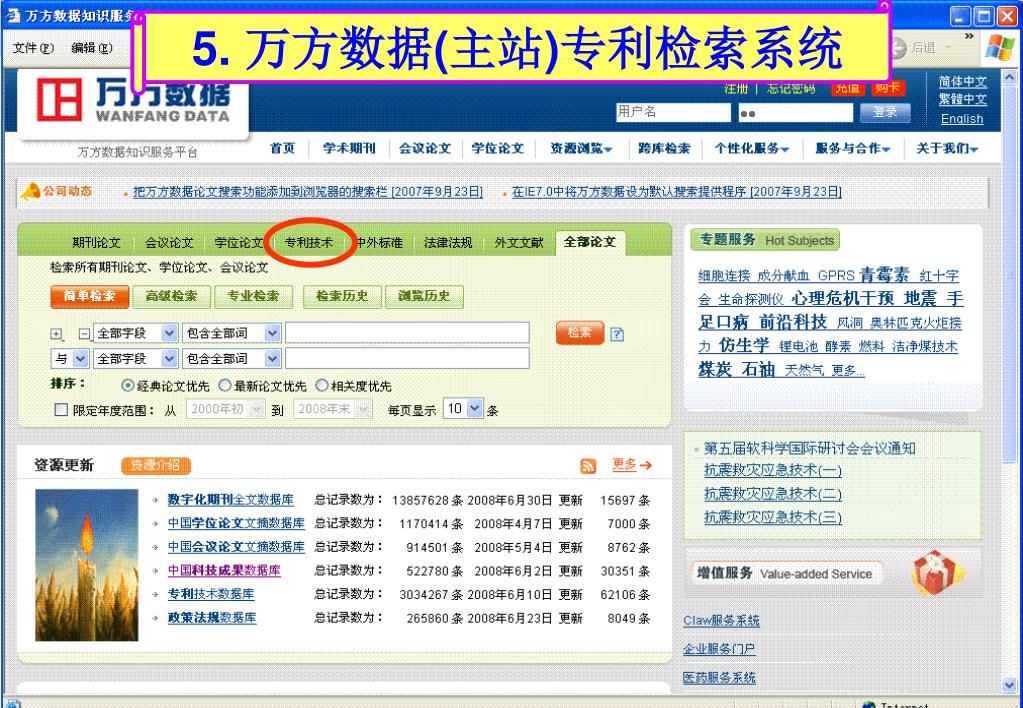Screen dimensions: 1023x708
Task: Click the orange 检索 search button
Action: (579, 333)
